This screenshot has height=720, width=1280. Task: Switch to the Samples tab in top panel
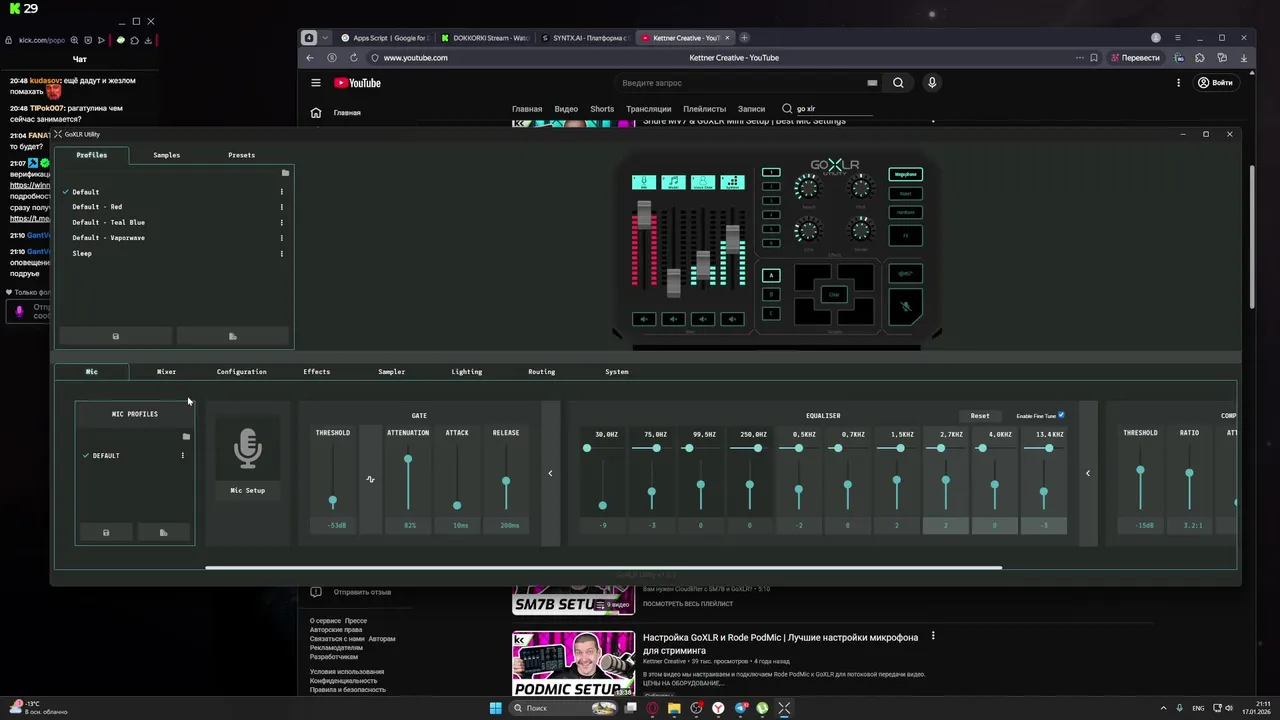pyautogui.click(x=166, y=155)
